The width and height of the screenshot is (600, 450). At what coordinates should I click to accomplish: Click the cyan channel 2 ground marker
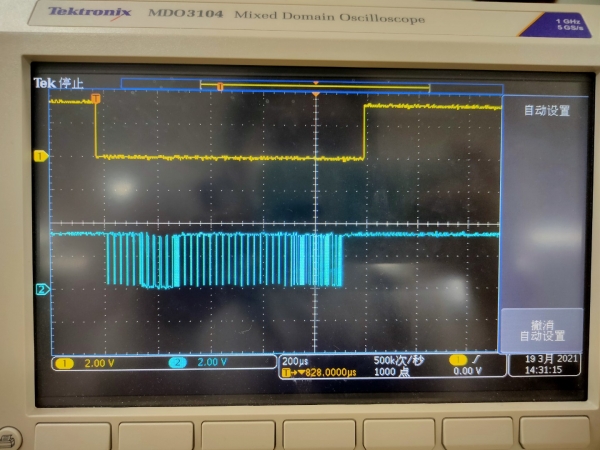coord(42,290)
